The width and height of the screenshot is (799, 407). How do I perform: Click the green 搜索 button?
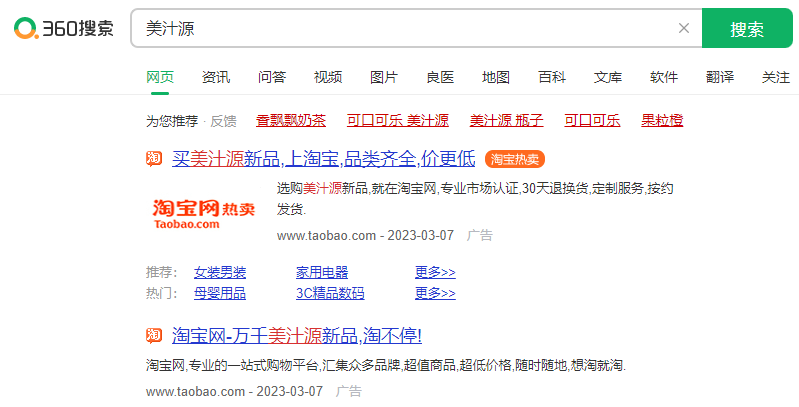point(747,28)
